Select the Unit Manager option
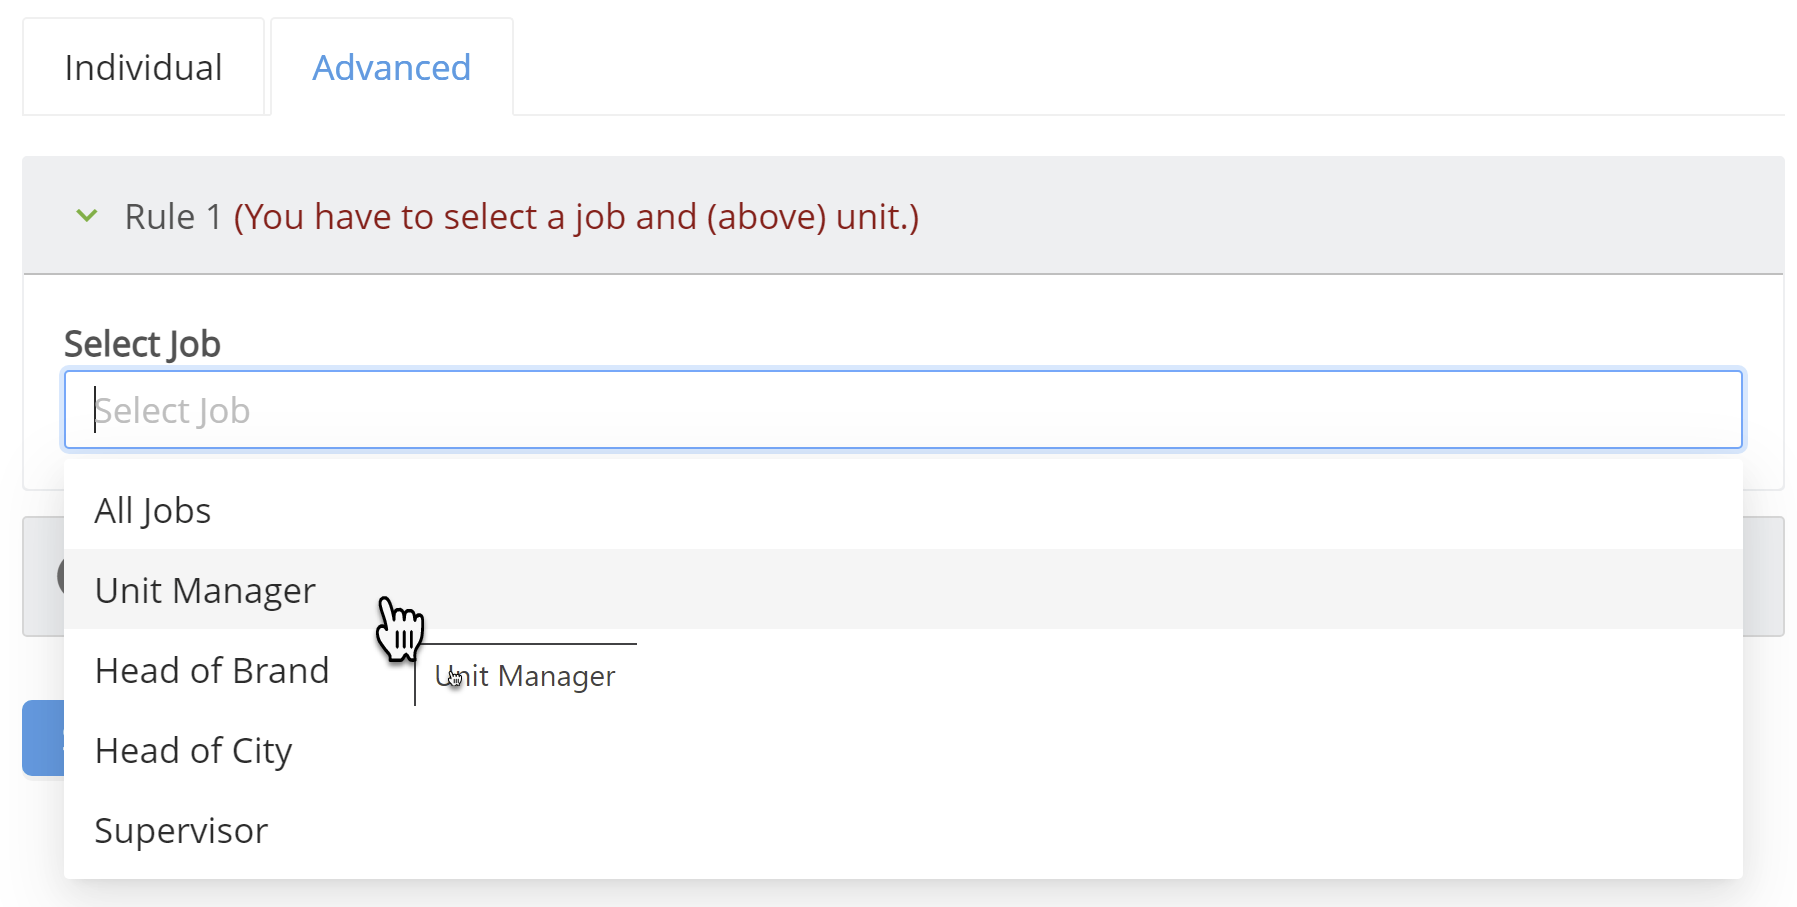 [903, 590]
